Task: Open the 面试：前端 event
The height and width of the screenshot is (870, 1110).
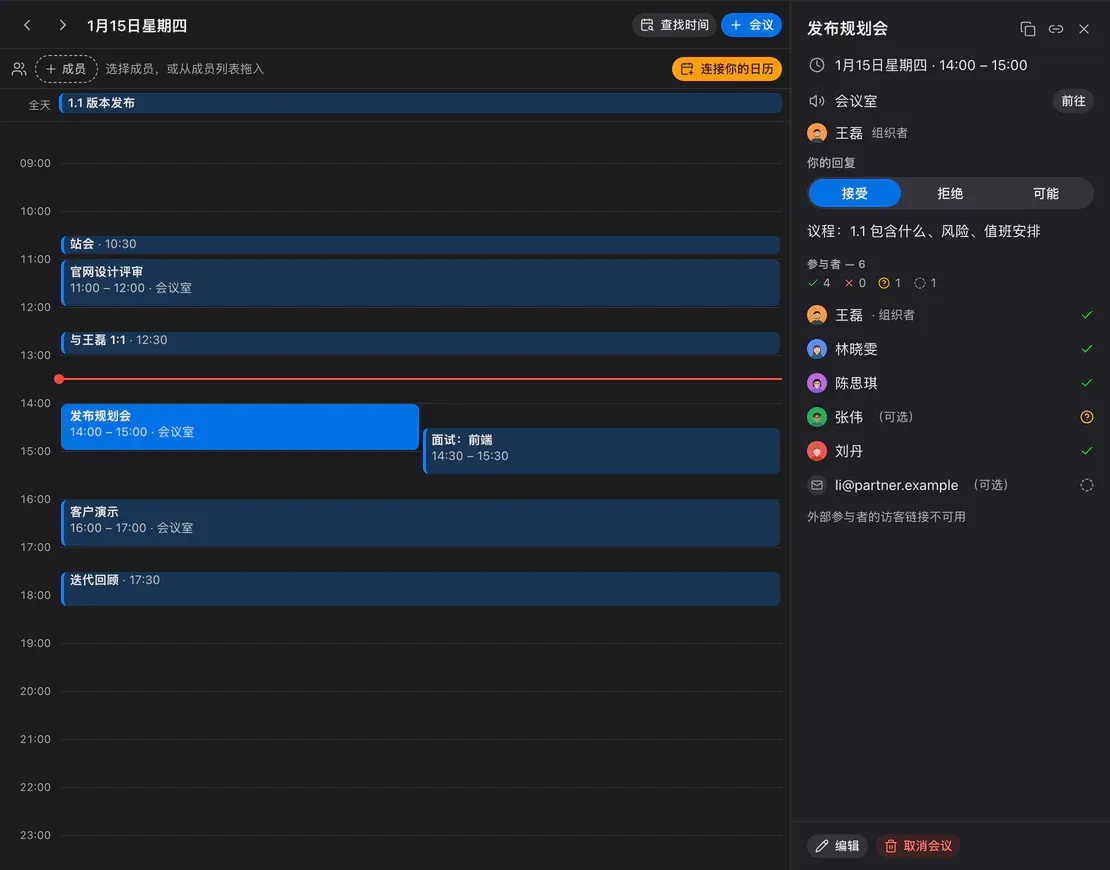Action: 602,450
